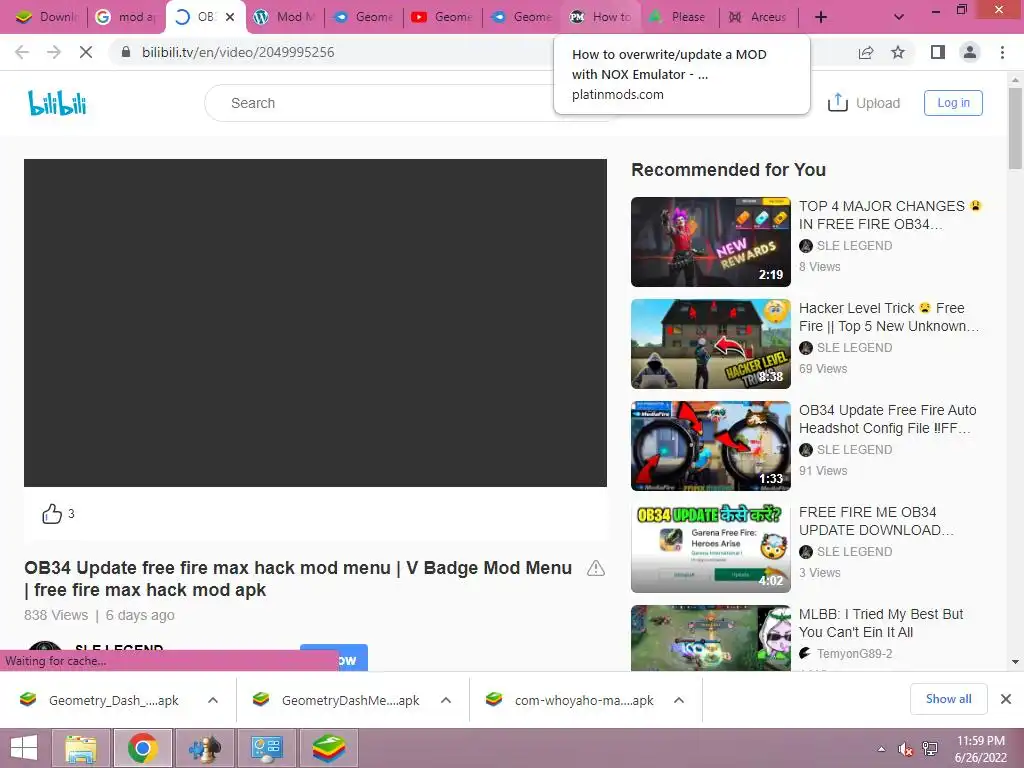This screenshot has height=768, width=1024.
Task: Click the bilibili logo
Action: coord(57,103)
